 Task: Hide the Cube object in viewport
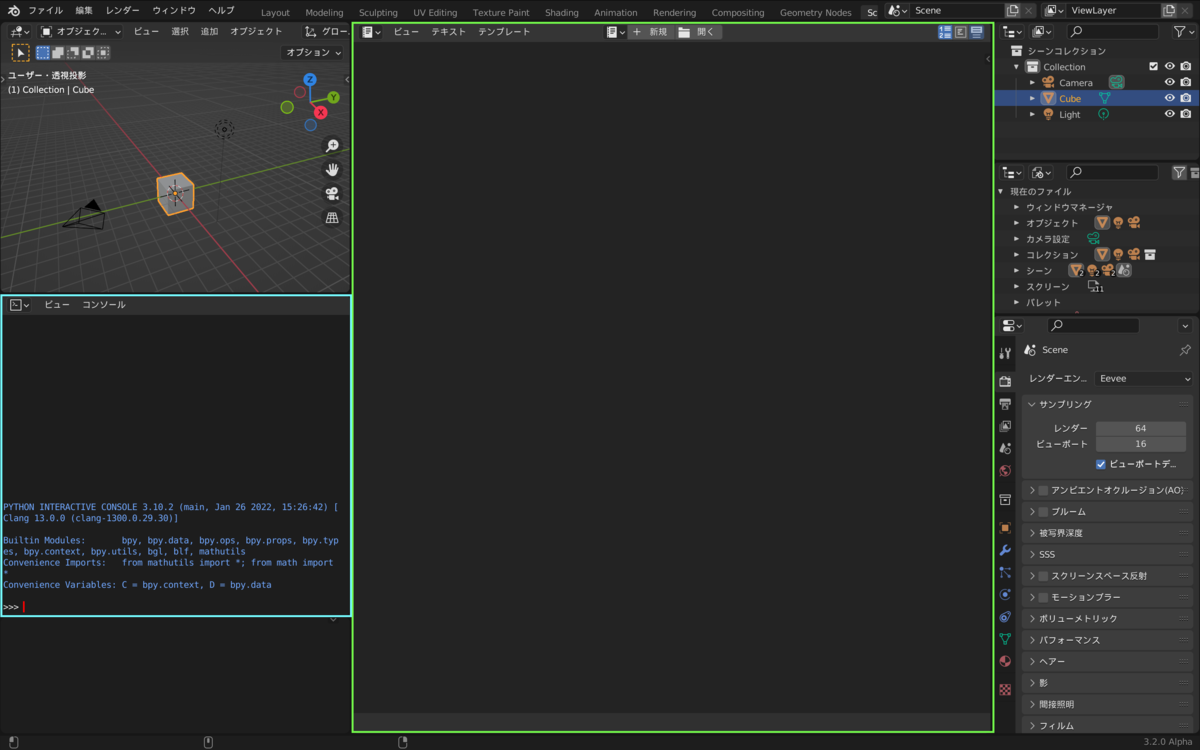tap(1169, 99)
